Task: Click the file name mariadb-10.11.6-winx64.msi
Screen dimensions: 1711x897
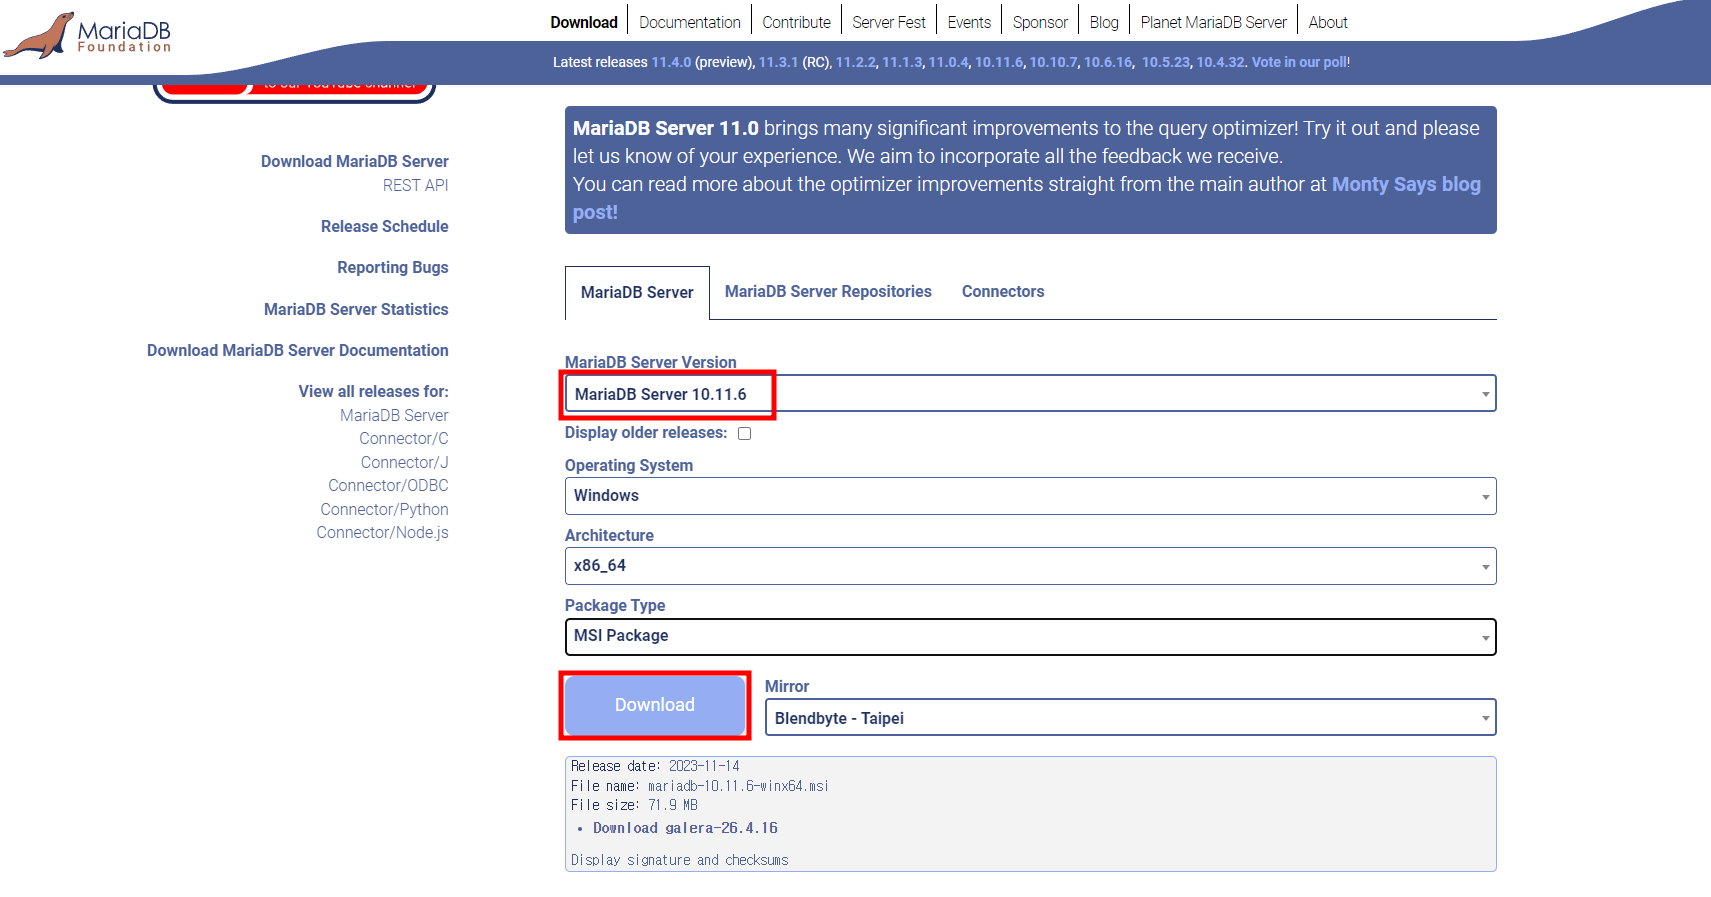Action: click(738, 786)
